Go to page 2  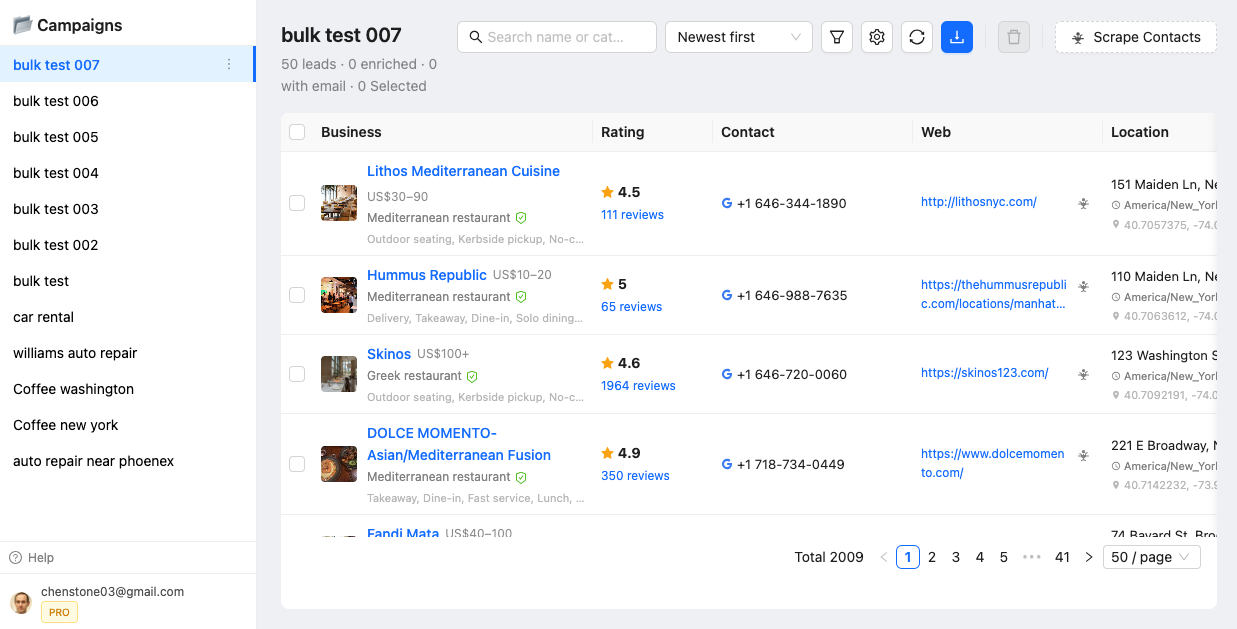tap(932, 557)
